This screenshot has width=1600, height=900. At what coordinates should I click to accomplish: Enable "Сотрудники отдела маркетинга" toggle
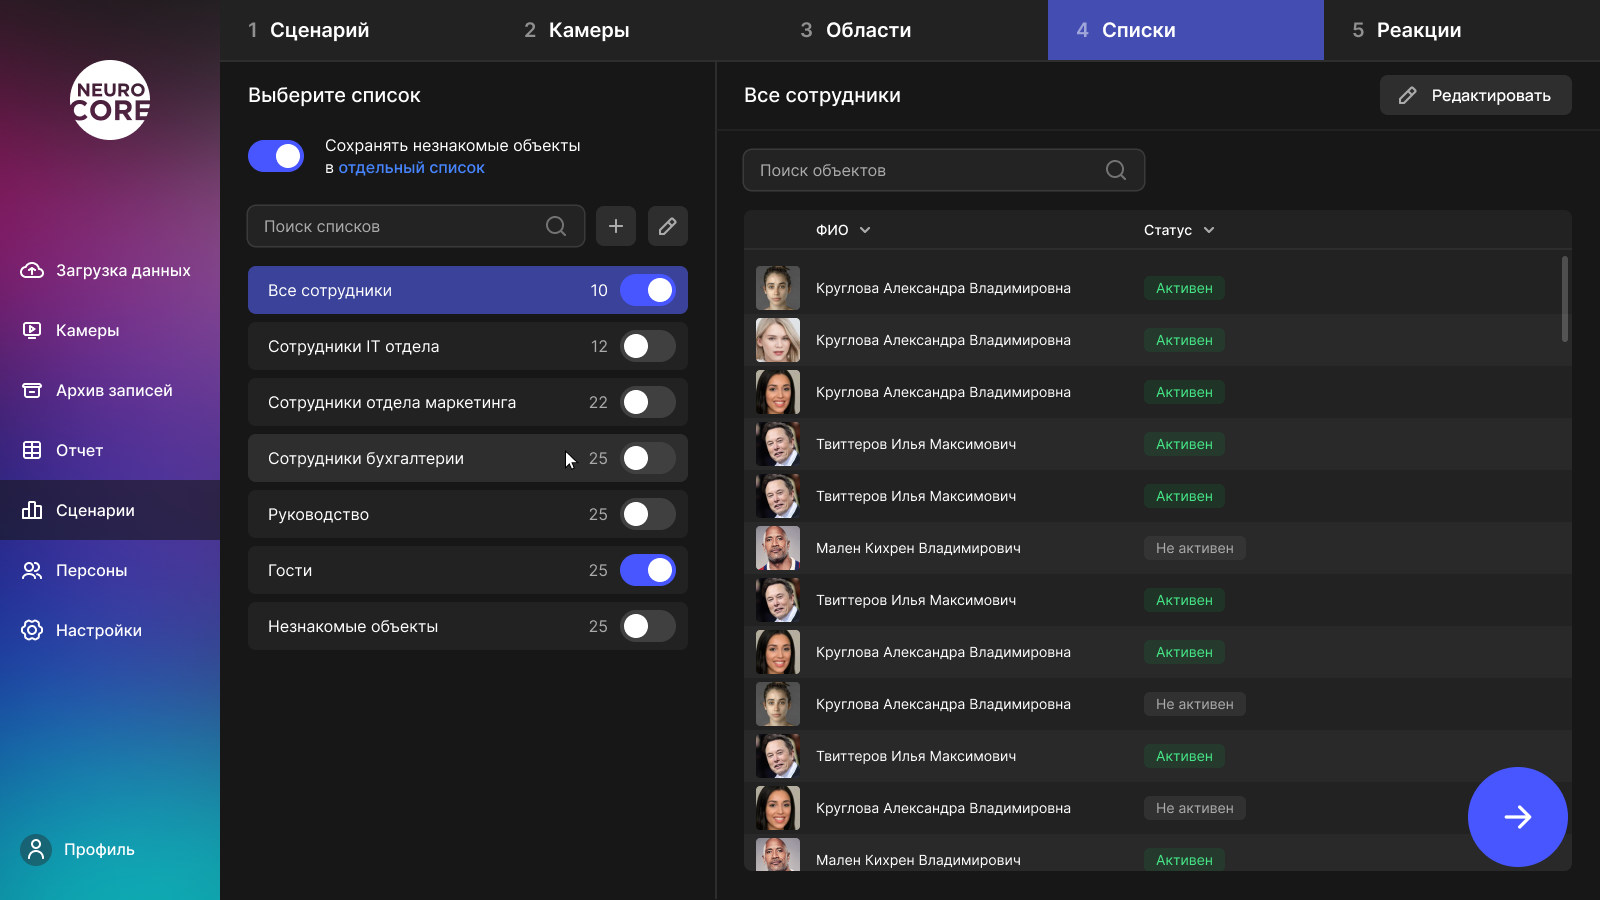[648, 402]
